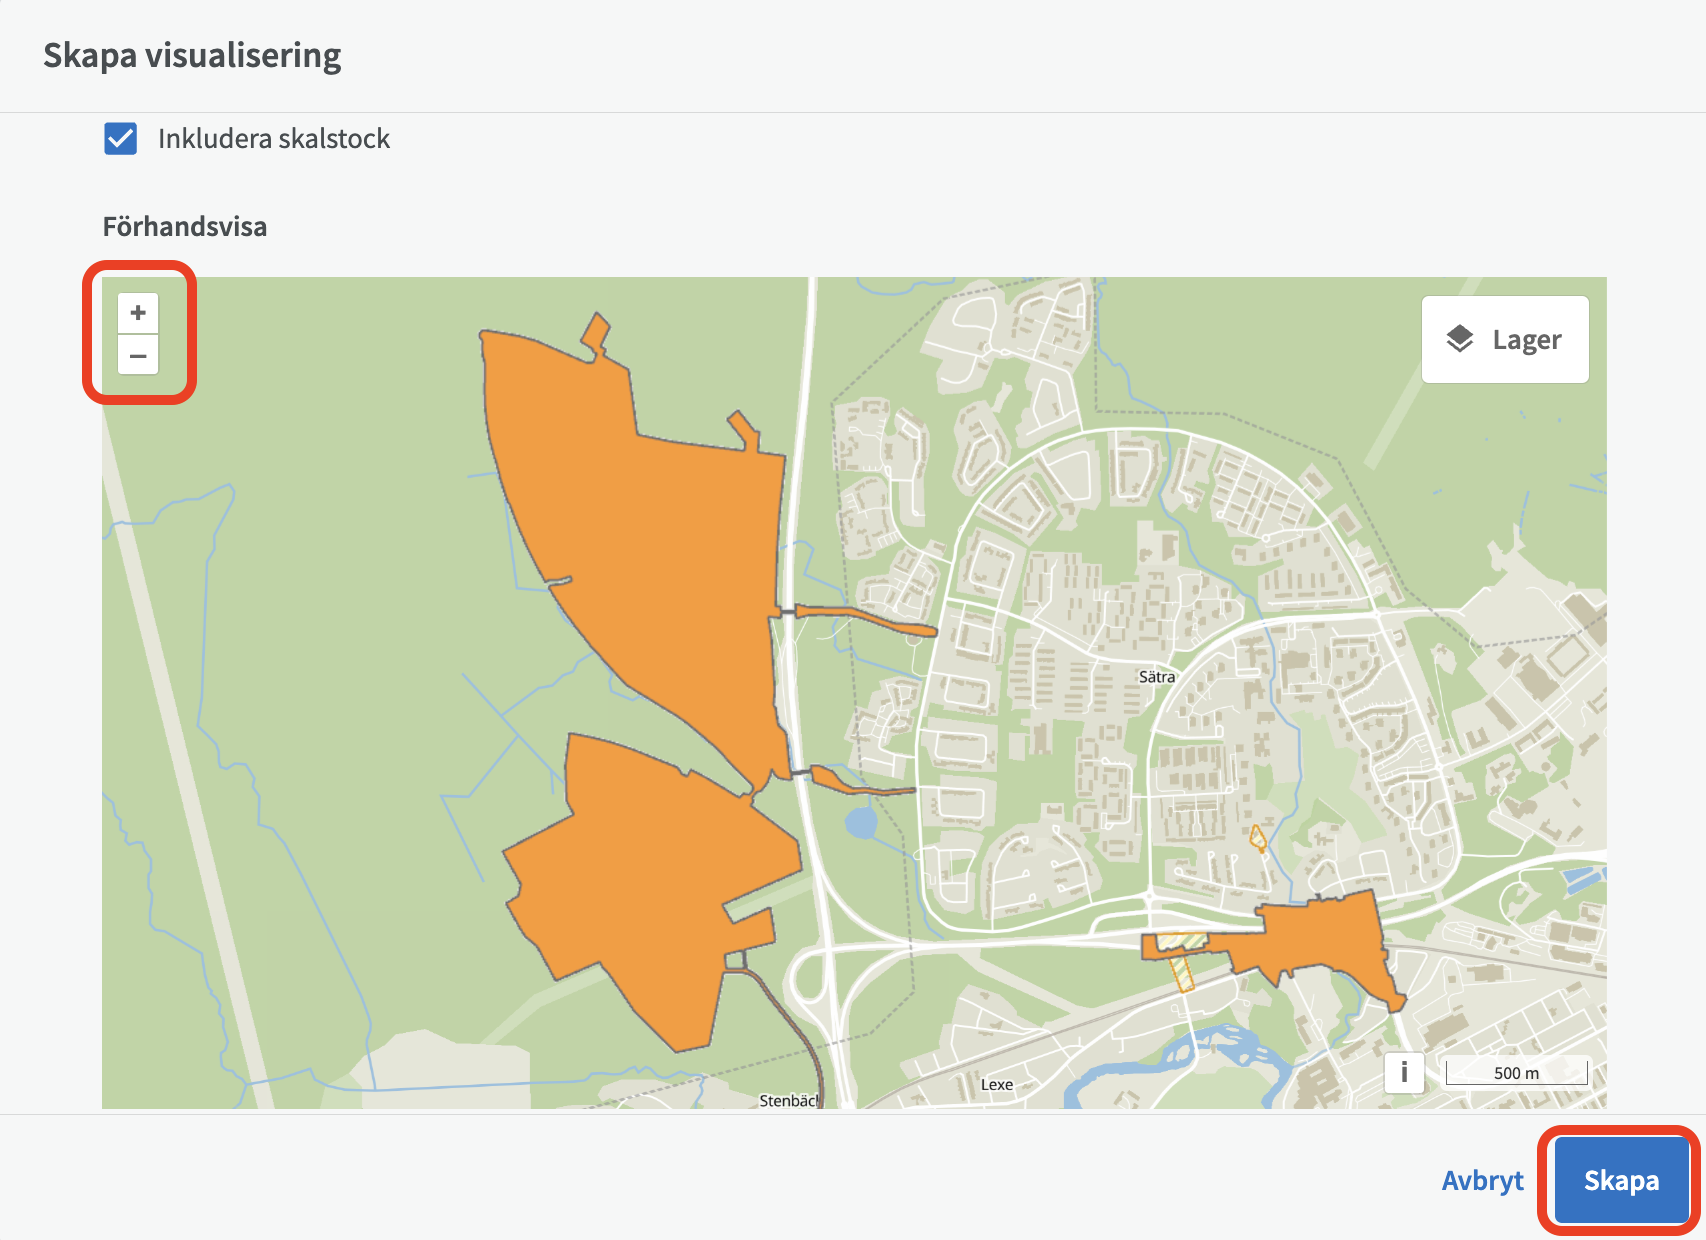The width and height of the screenshot is (1706, 1240).
Task: Zoom in on the preview map
Action: pyautogui.click(x=138, y=313)
